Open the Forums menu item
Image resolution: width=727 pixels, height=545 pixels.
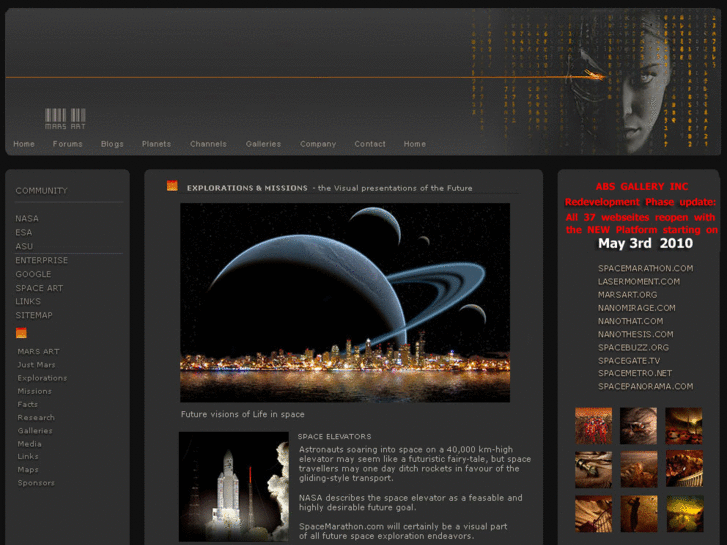click(68, 144)
